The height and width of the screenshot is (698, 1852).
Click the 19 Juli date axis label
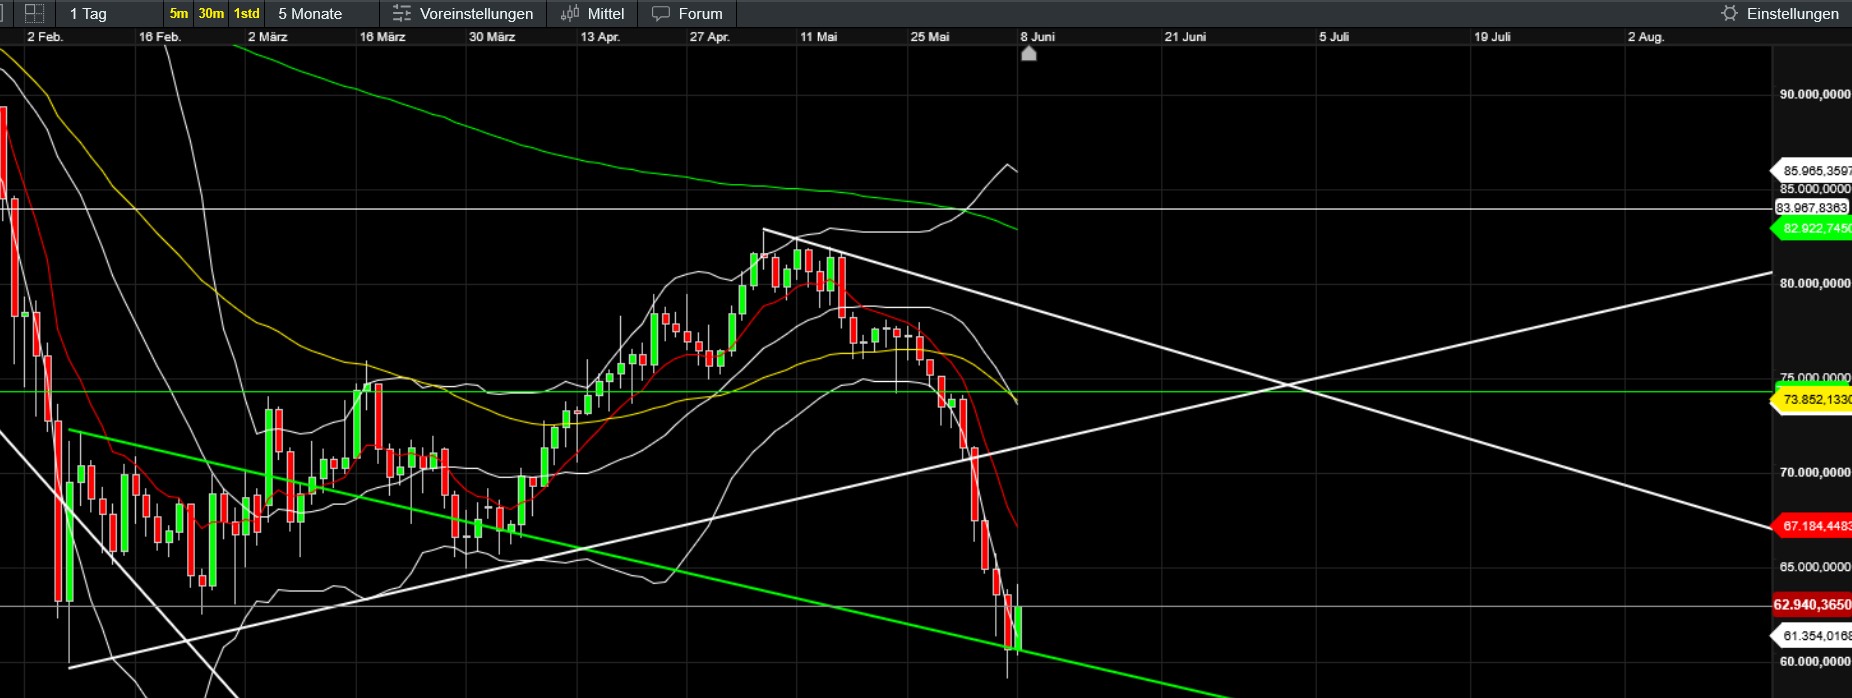[1492, 37]
